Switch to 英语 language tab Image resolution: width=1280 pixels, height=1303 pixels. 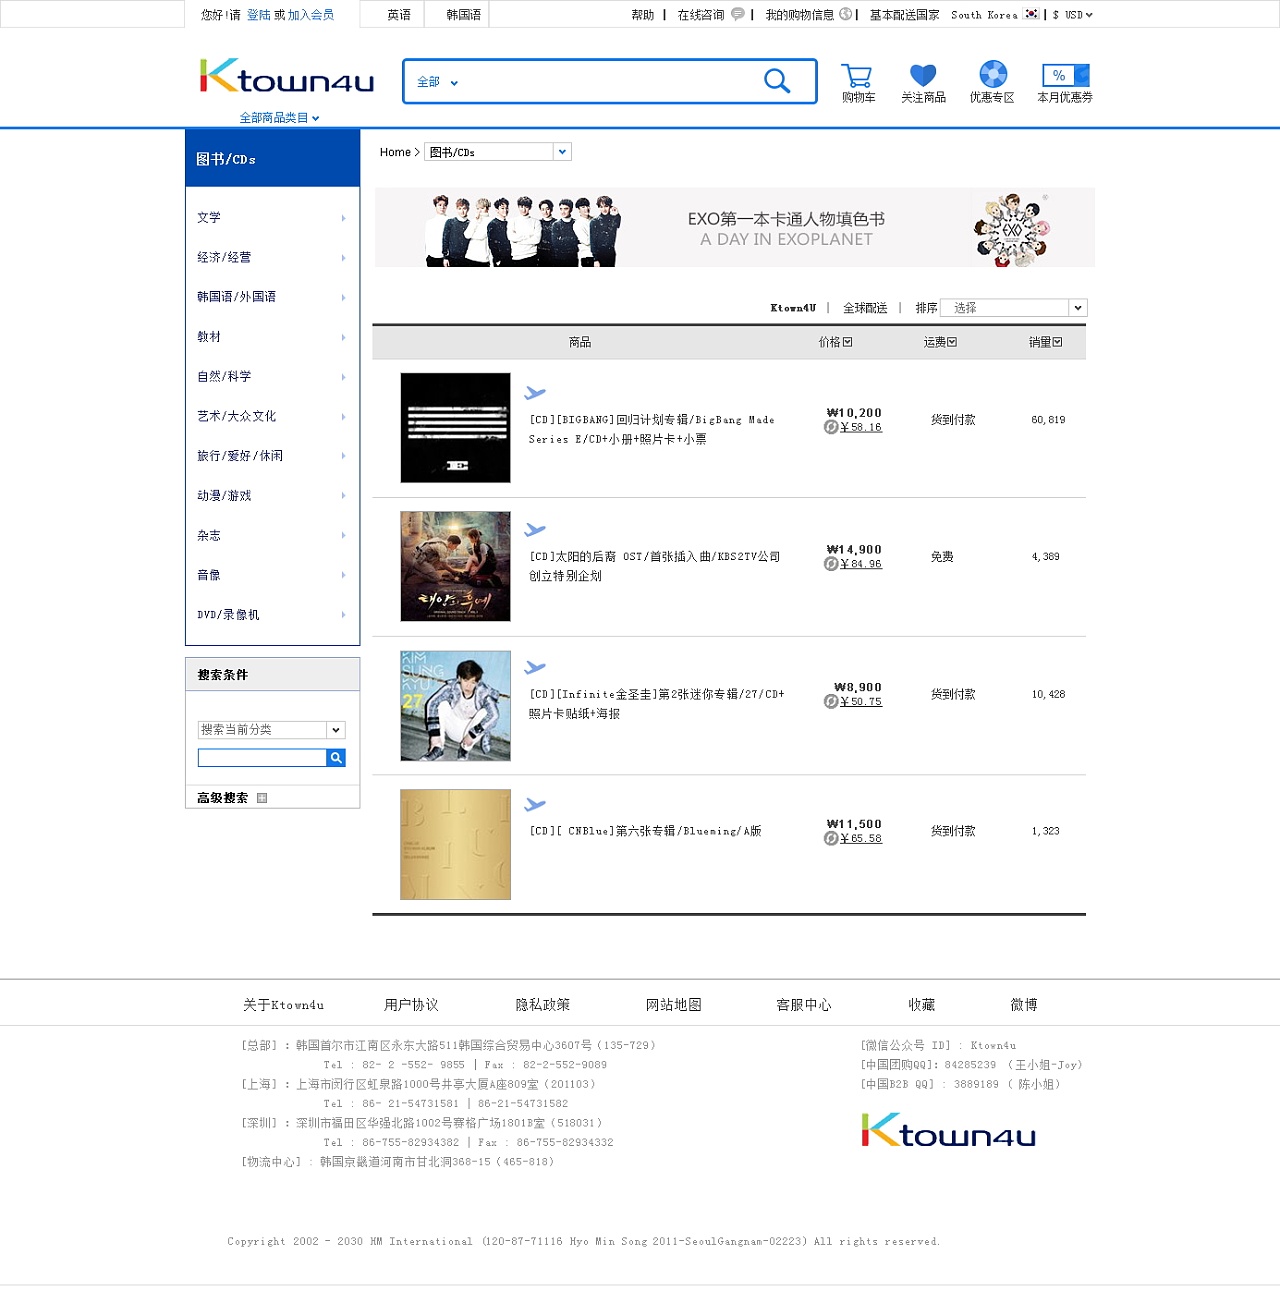(396, 14)
